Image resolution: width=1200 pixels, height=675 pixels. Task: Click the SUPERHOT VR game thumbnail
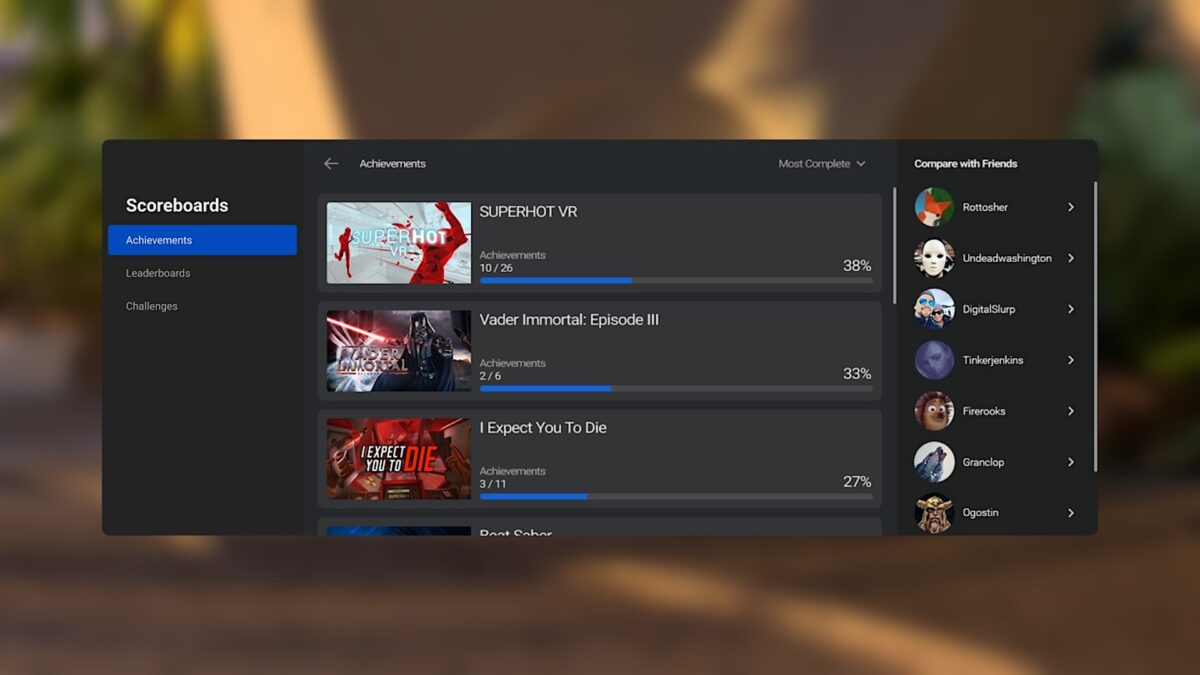[399, 243]
